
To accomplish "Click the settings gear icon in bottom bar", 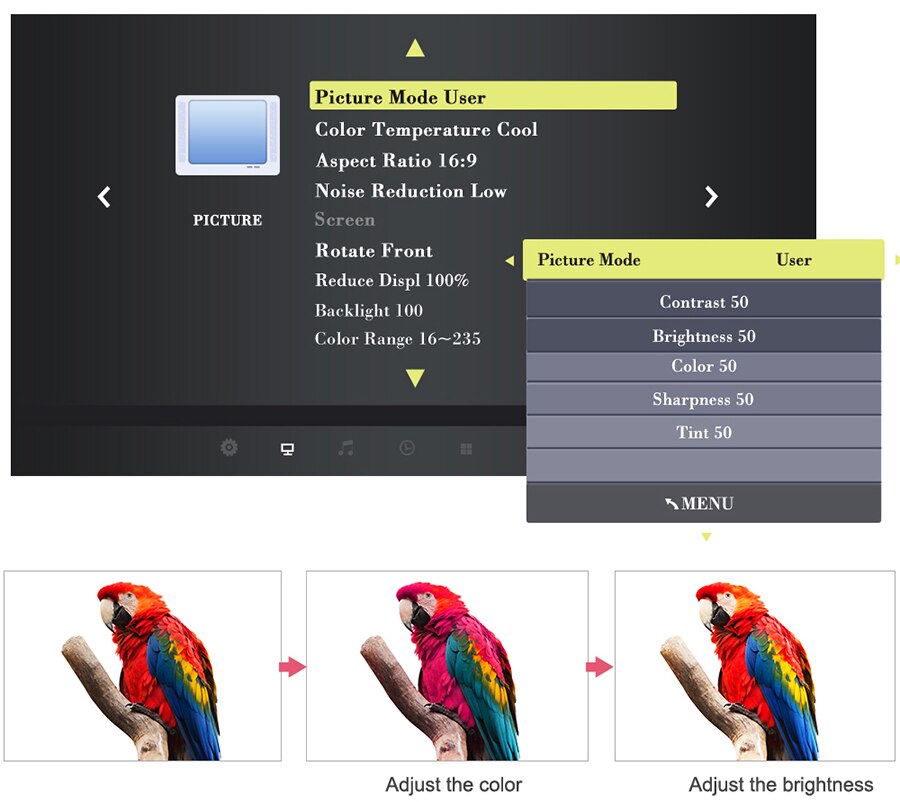I will 229,447.
